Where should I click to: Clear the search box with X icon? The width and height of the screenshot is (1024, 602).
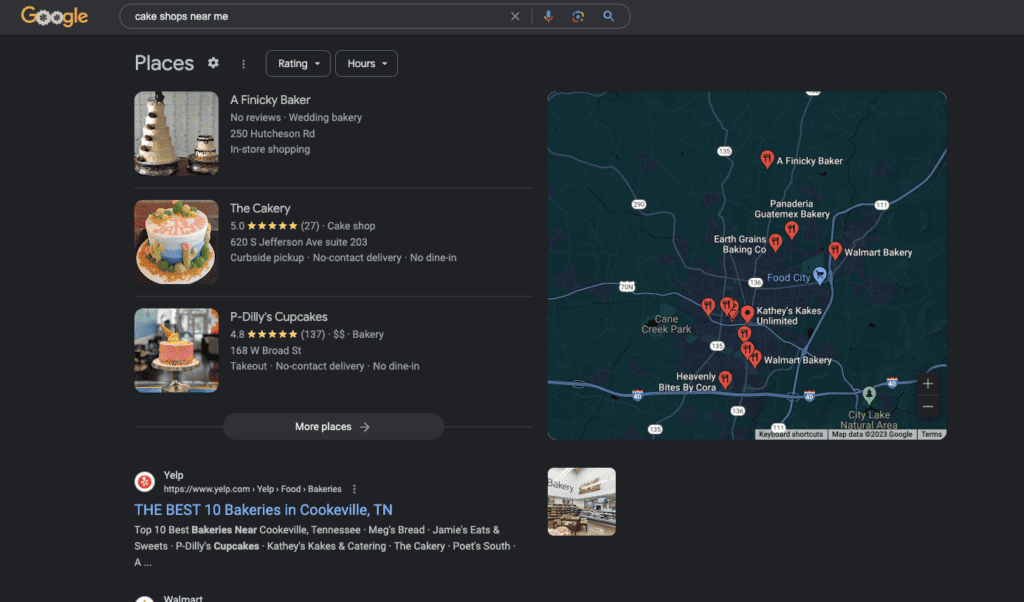click(515, 16)
